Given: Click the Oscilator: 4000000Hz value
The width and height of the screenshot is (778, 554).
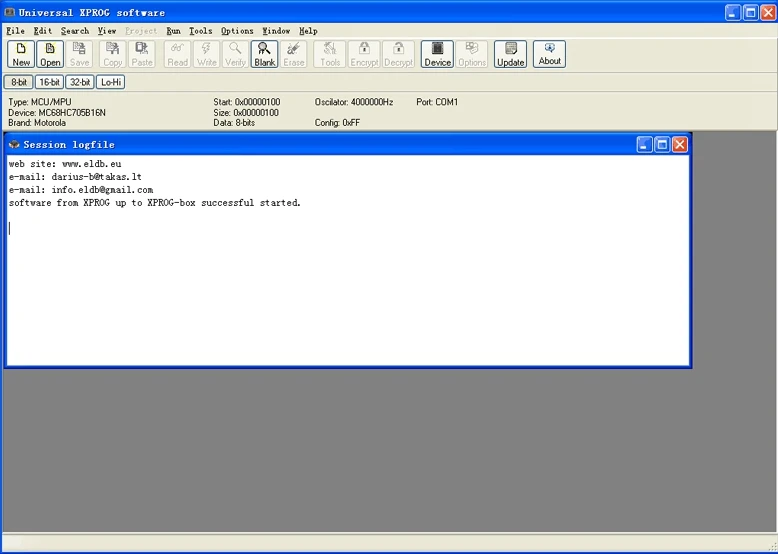Looking at the screenshot, I should point(354,102).
